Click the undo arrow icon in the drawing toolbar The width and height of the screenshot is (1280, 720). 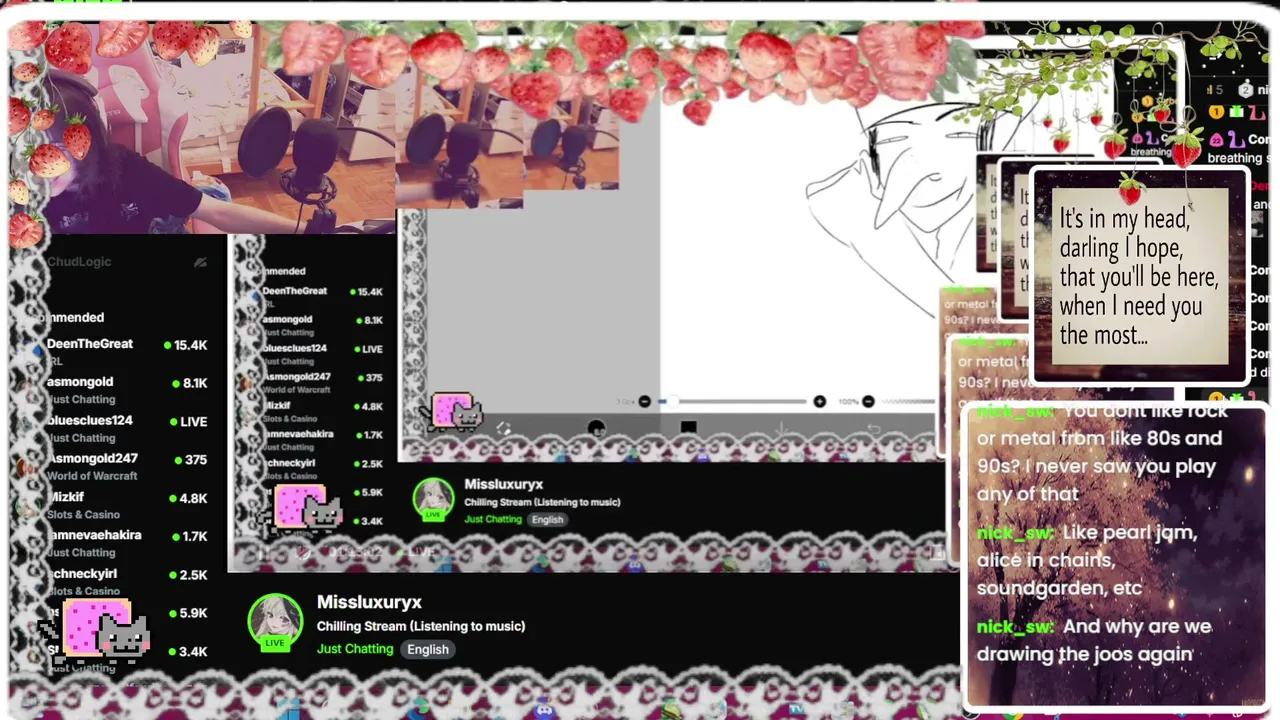pos(873,429)
